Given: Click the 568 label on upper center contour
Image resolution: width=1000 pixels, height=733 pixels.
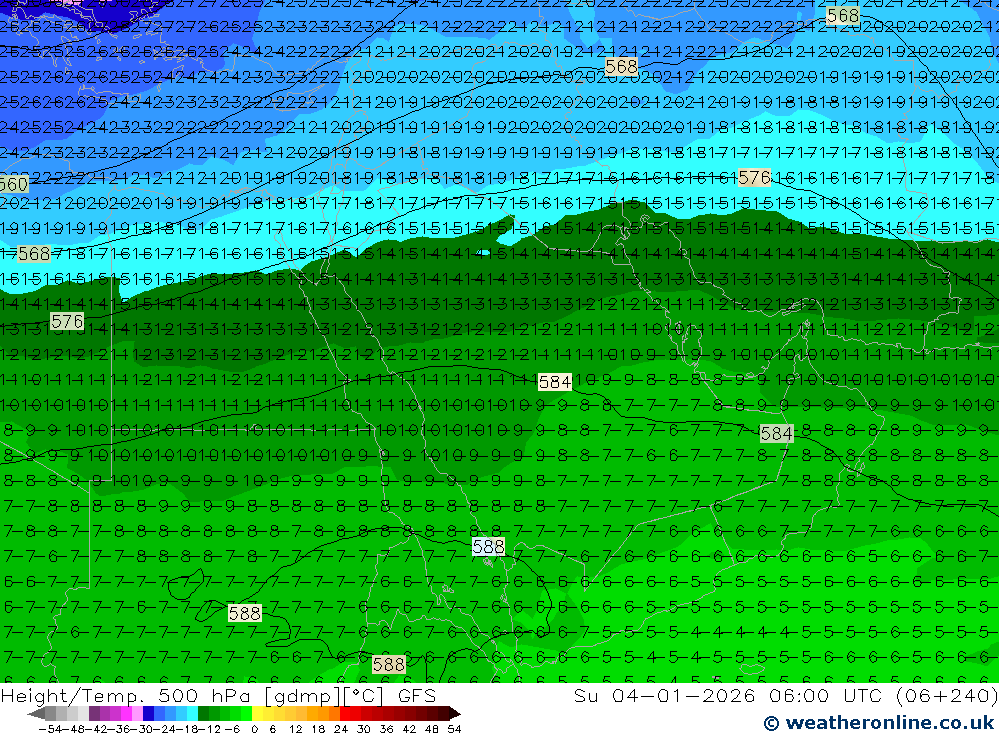Looking at the screenshot, I should coord(621,66).
